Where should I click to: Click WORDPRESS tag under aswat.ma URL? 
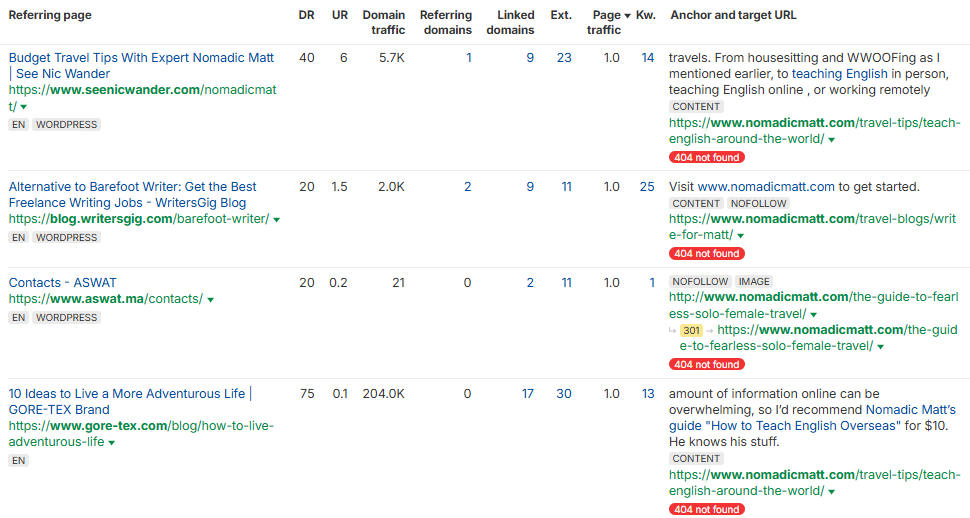click(66, 317)
